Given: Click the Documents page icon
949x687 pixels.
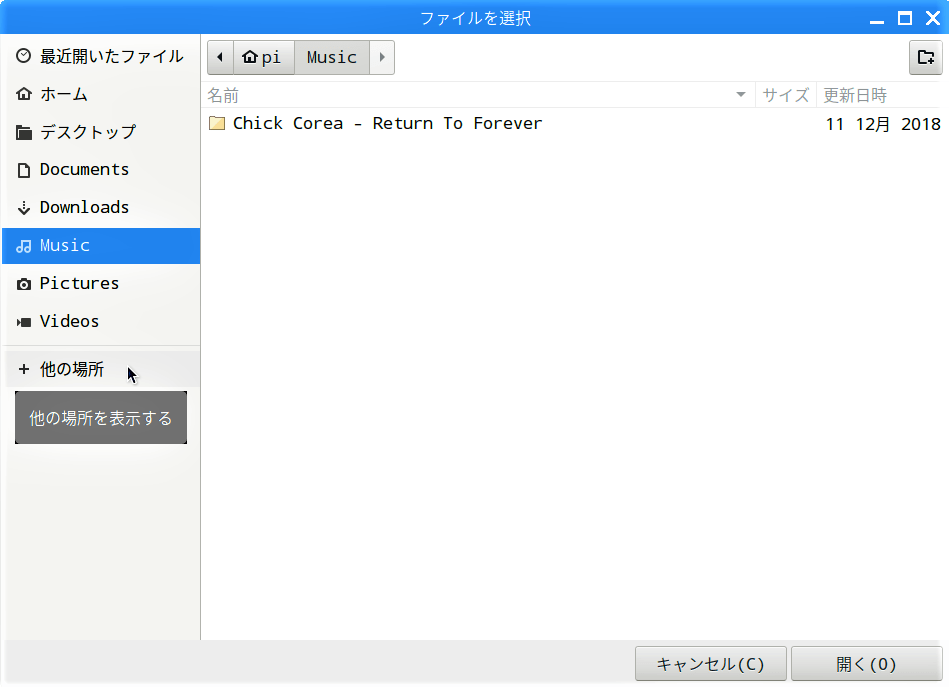Looking at the screenshot, I should pos(24,170).
